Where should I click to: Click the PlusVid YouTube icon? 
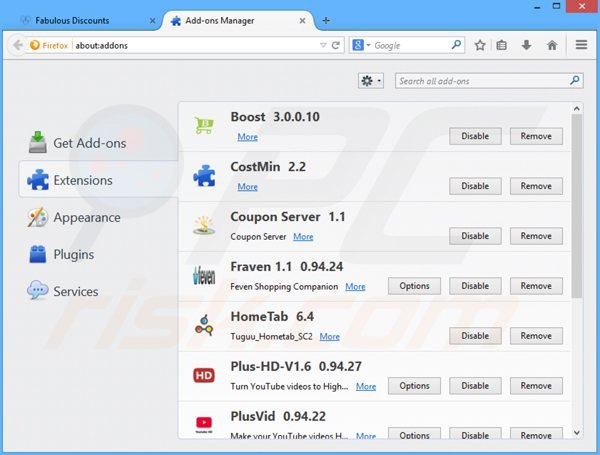[x=204, y=424]
